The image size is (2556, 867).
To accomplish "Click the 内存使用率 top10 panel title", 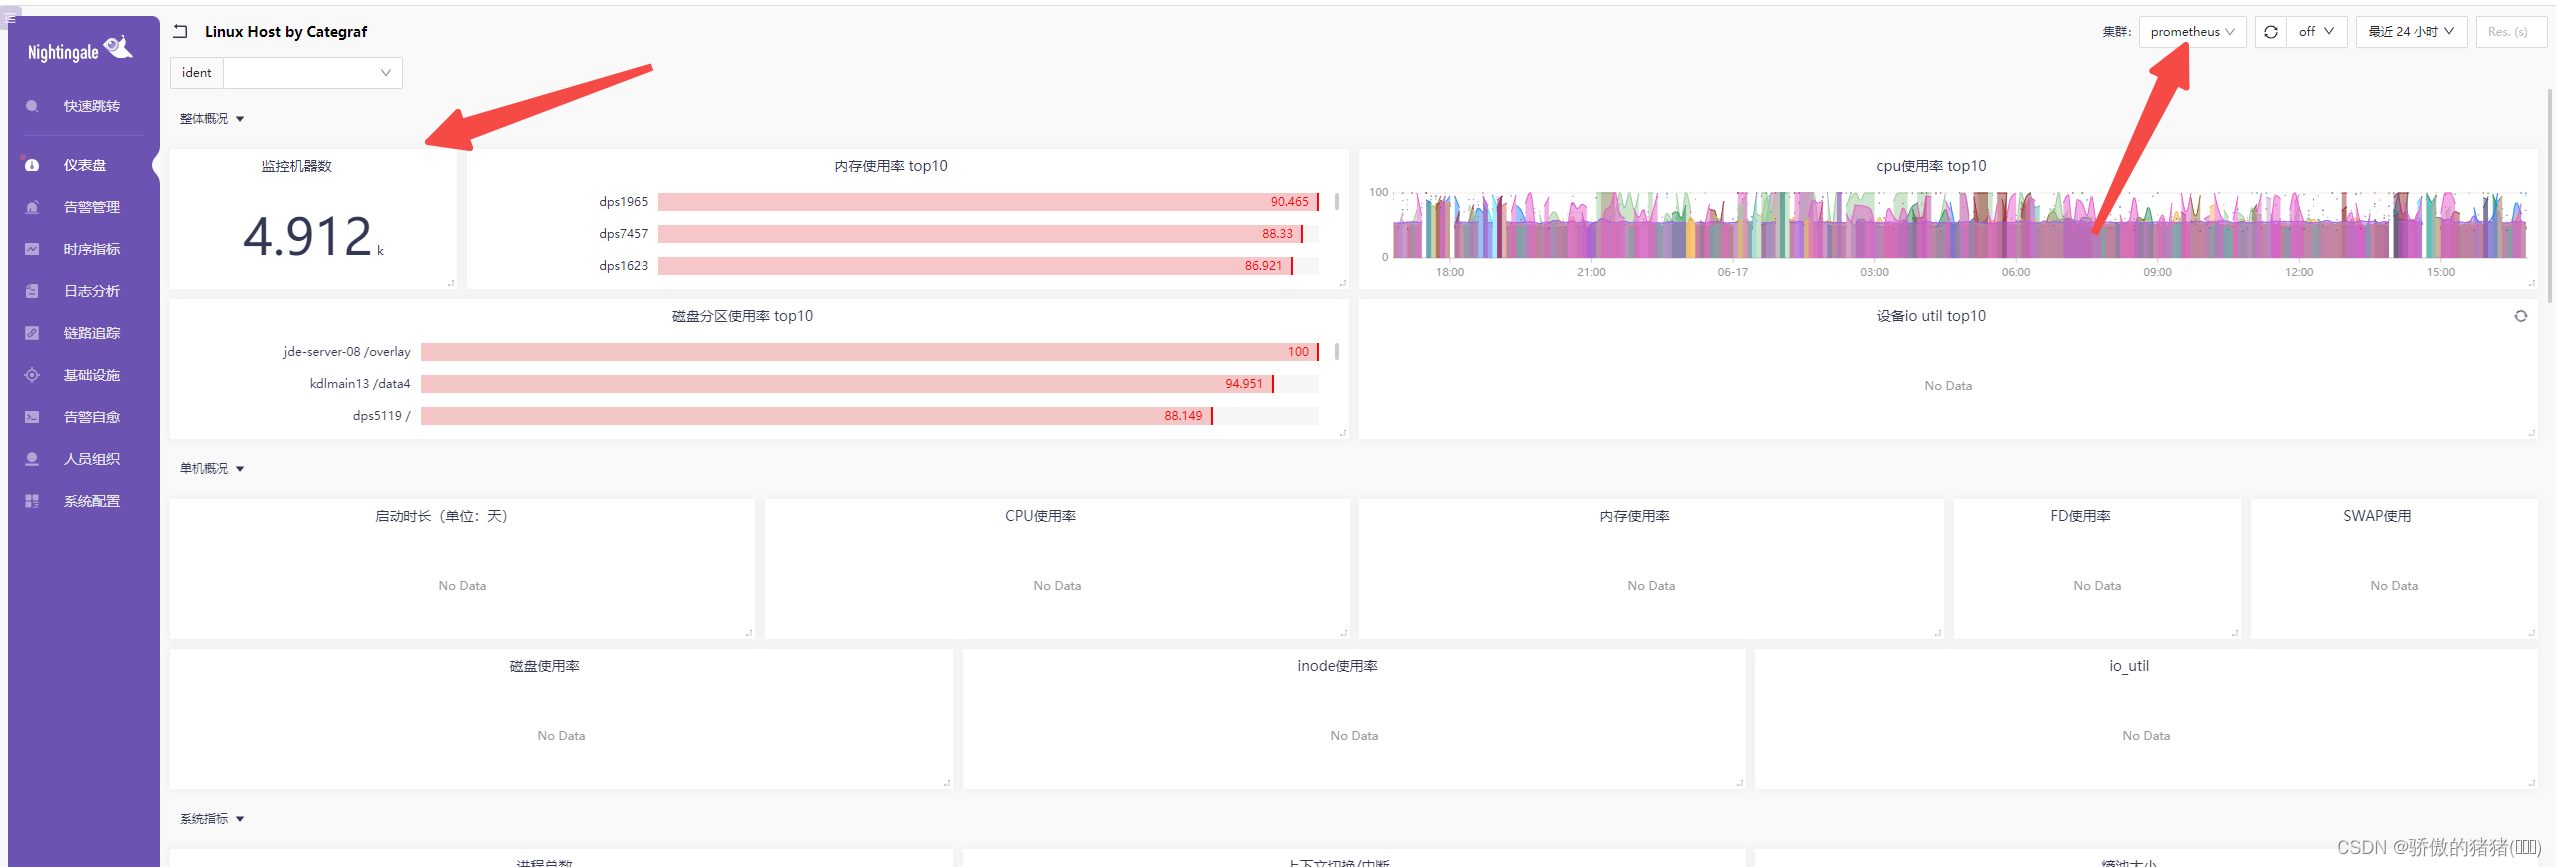I will pos(891,166).
